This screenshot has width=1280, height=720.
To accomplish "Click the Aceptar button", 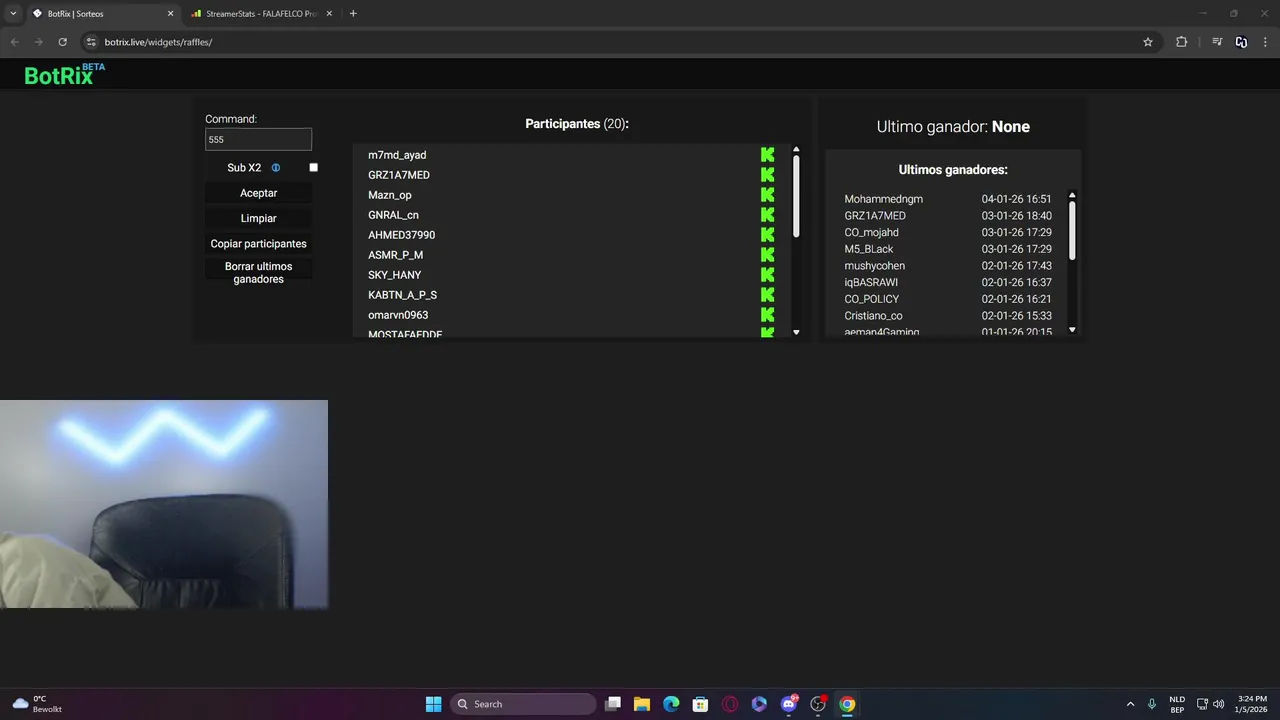I will [x=258, y=193].
